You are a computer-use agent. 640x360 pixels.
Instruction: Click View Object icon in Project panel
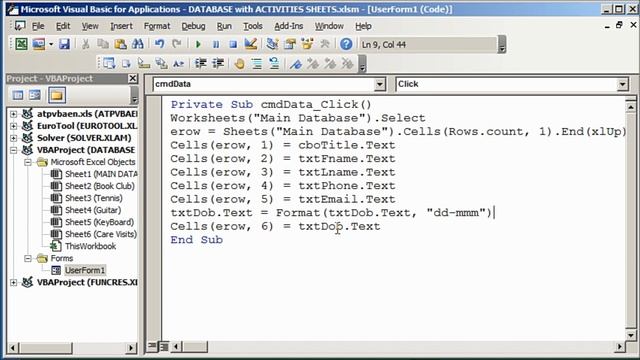pyautogui.click(x=35, y=96)
